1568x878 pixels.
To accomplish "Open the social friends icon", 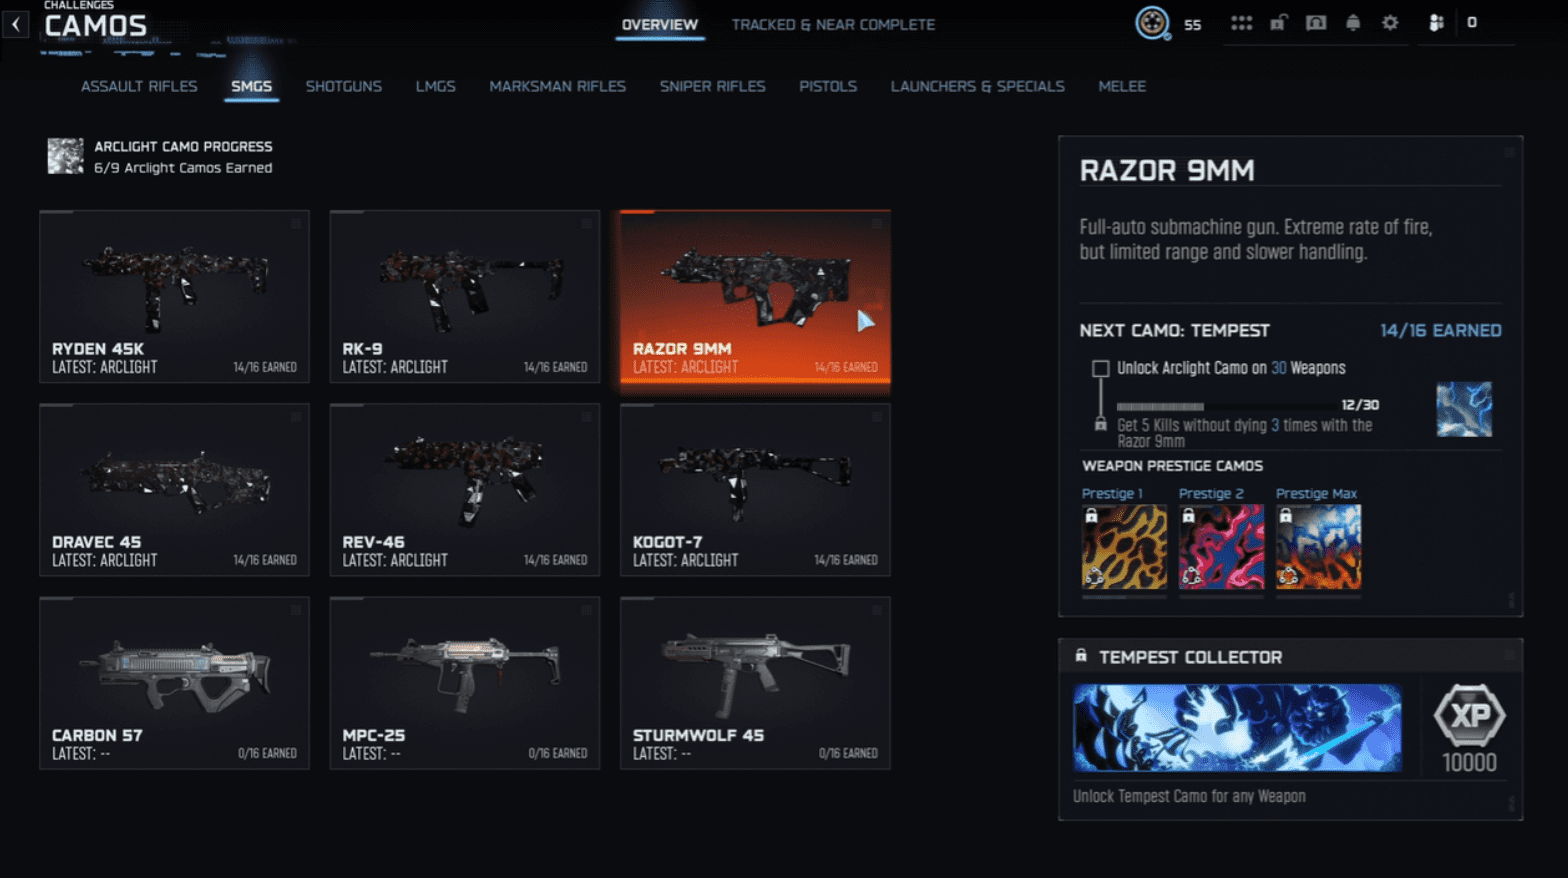I will (1436, 23).
